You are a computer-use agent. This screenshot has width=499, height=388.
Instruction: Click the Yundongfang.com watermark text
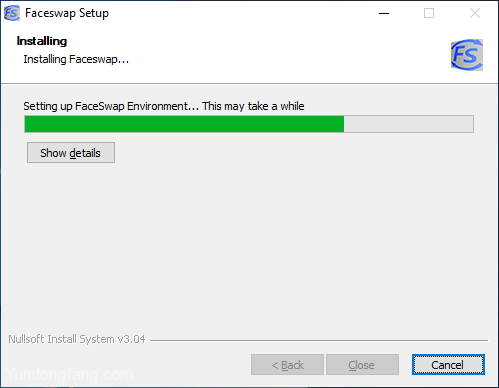[69, 375]
